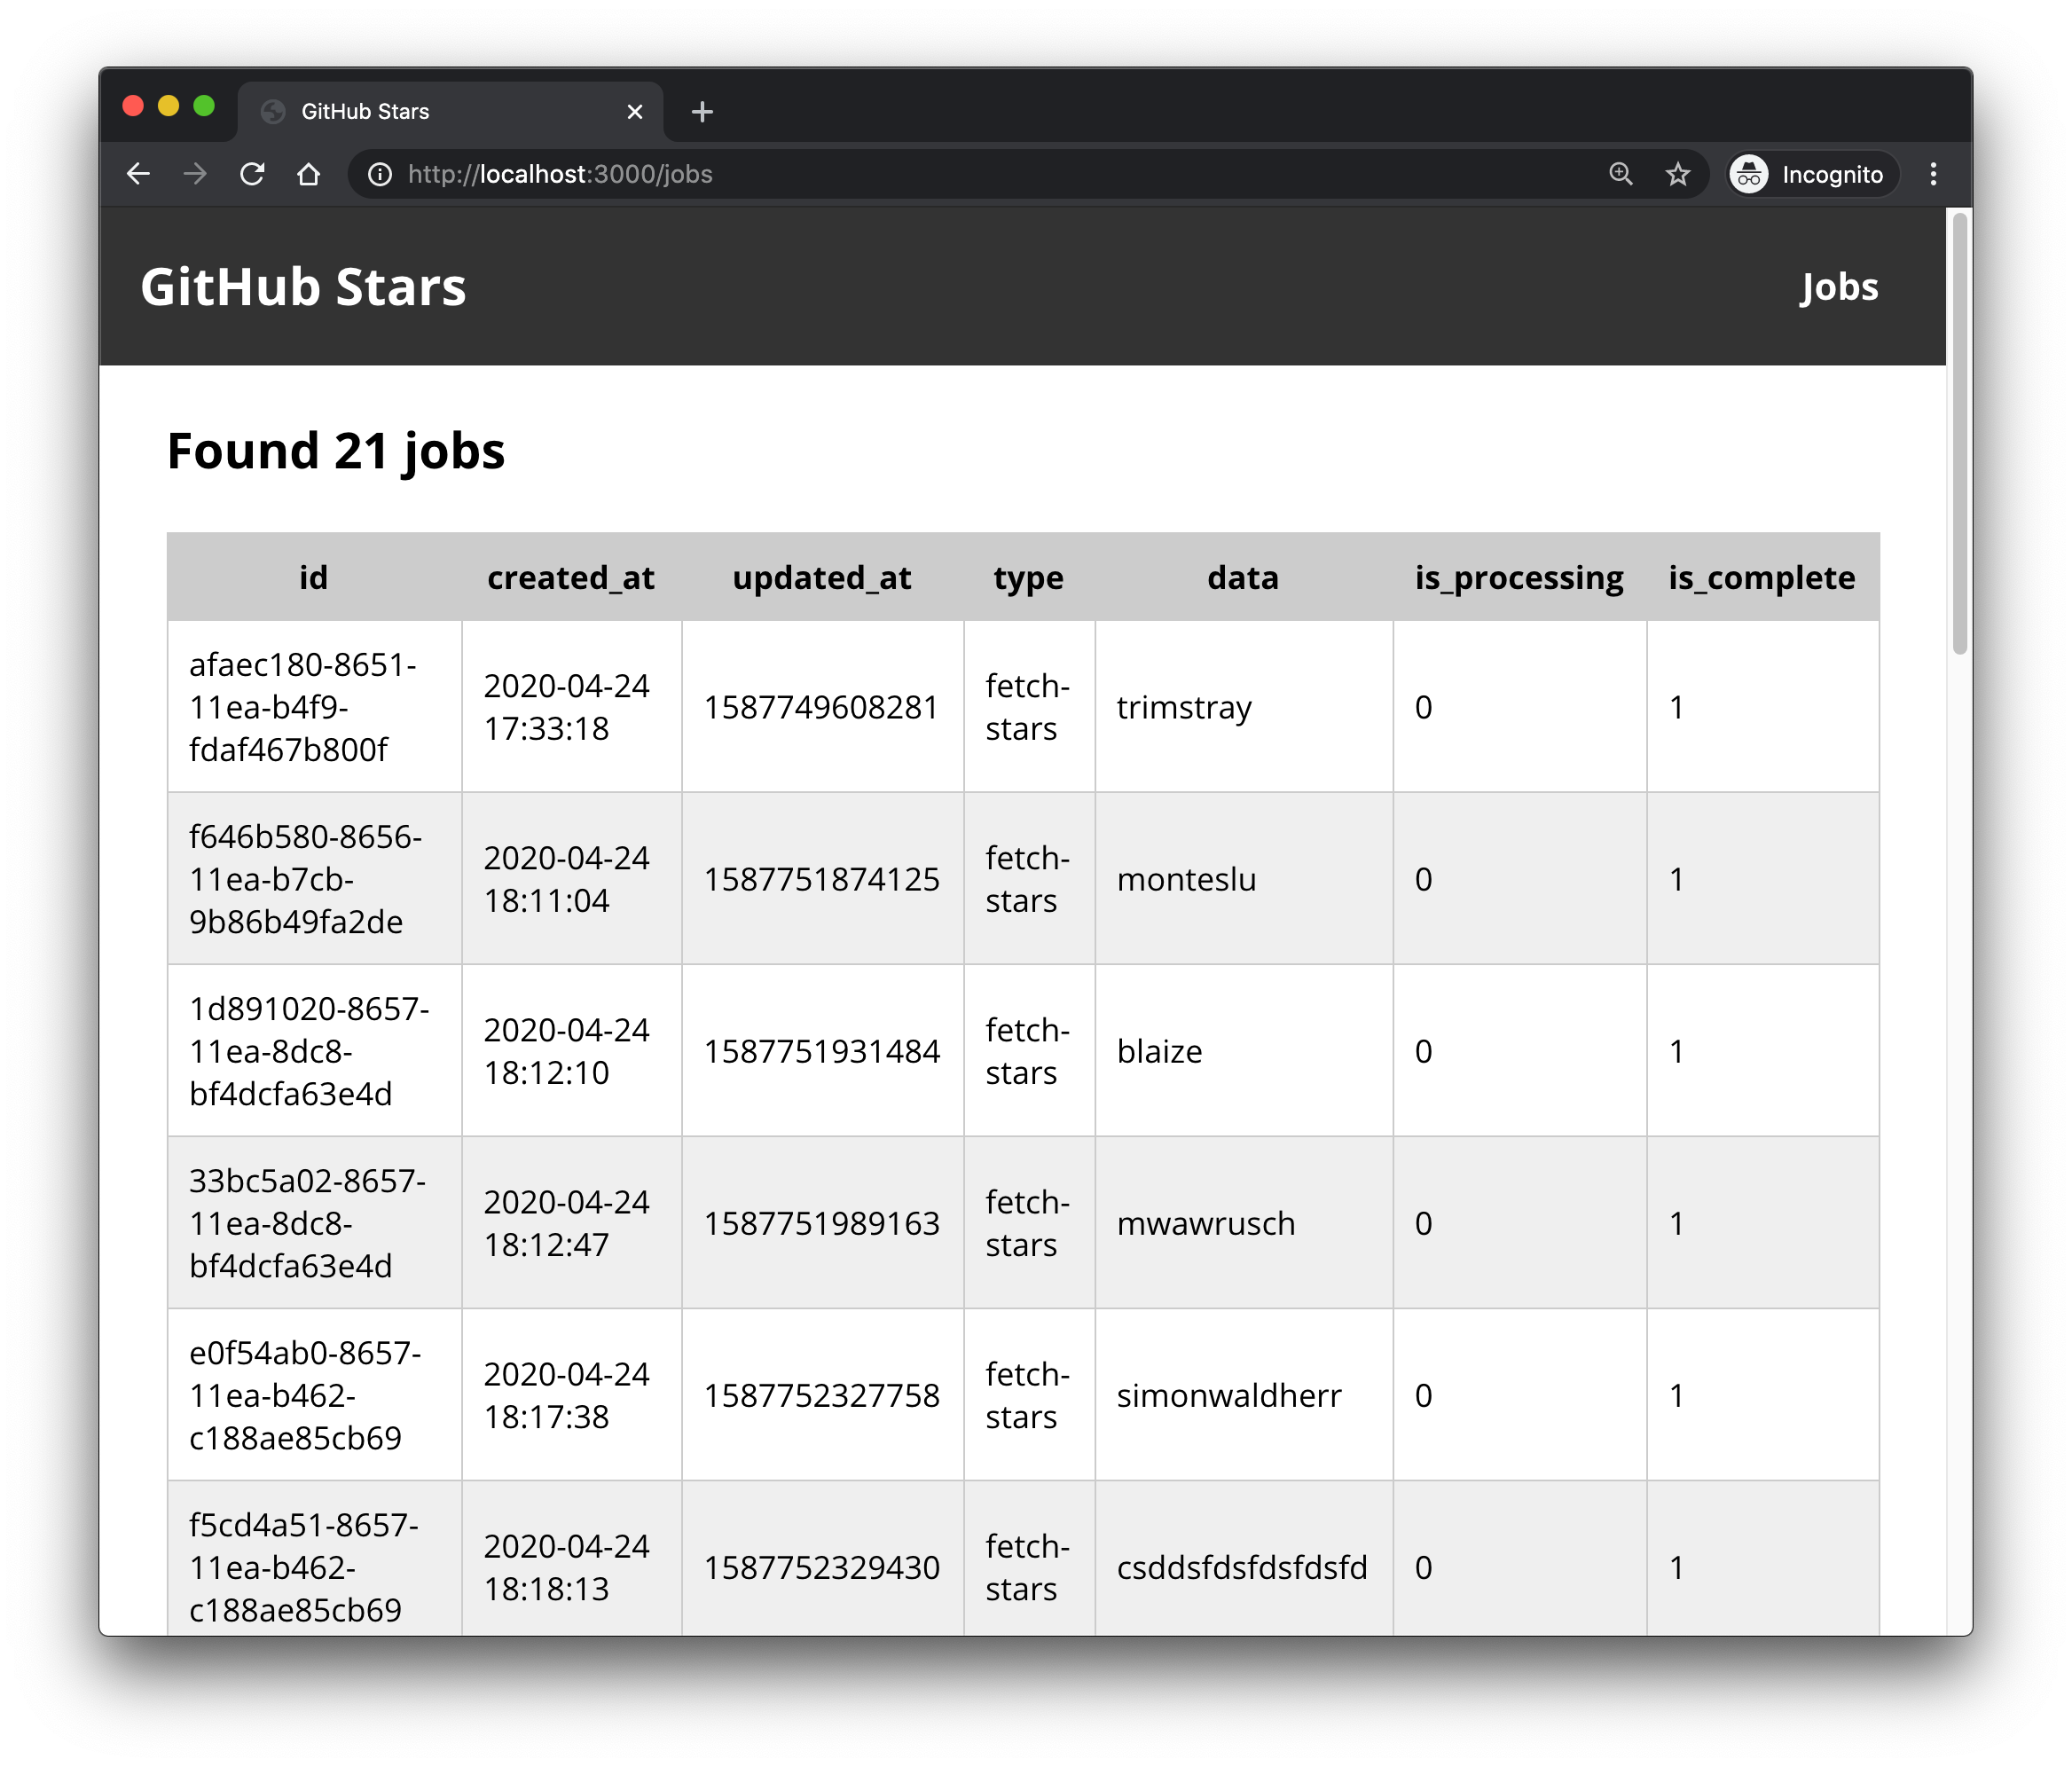
Task: Click the created_at column header
Action: [570, 577]
